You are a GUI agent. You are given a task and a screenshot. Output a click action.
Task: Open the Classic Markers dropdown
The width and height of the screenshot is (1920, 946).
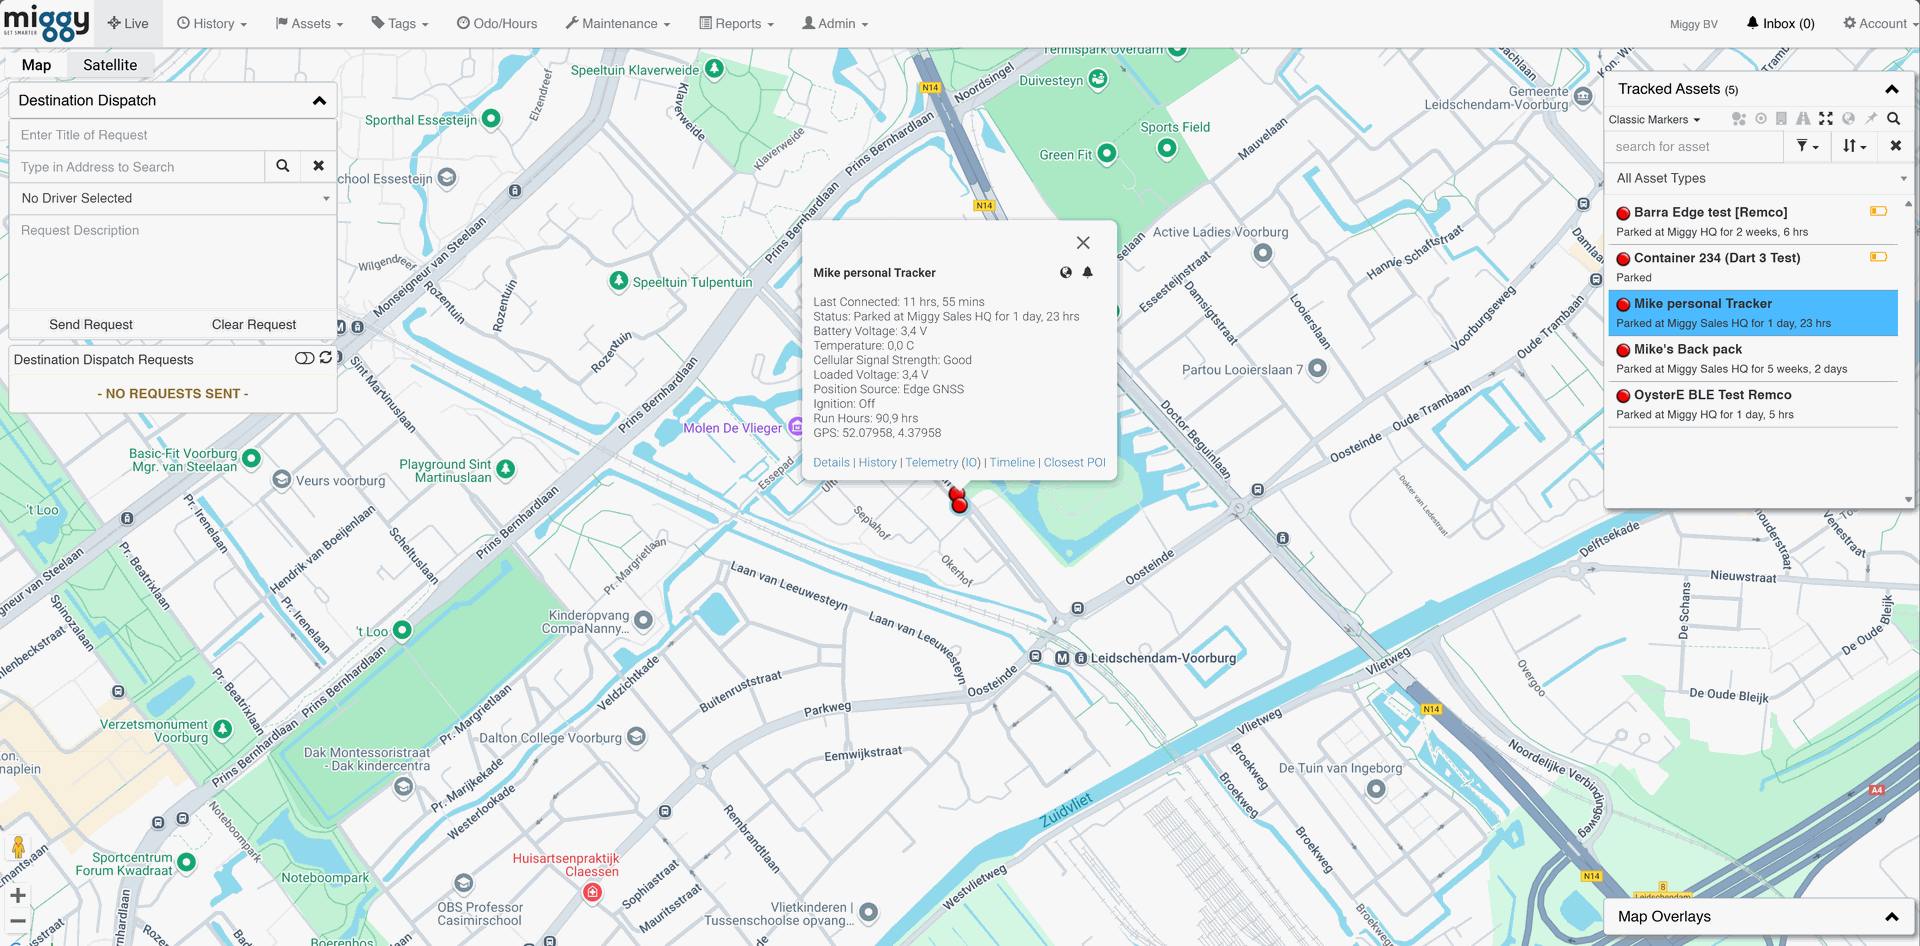[1654, 119]
